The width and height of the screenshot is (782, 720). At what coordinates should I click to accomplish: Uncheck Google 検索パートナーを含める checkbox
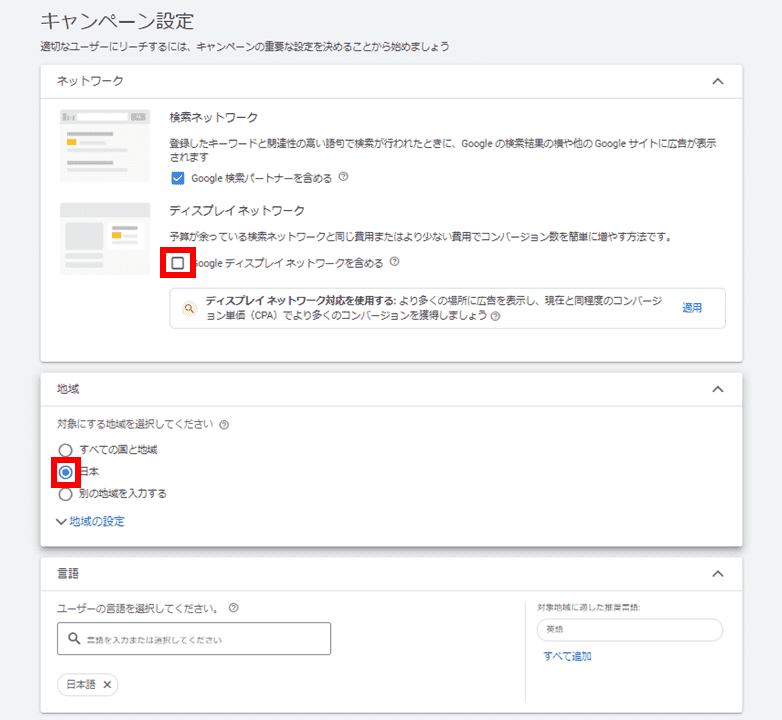pyautogui.click(x=178, y=178)
